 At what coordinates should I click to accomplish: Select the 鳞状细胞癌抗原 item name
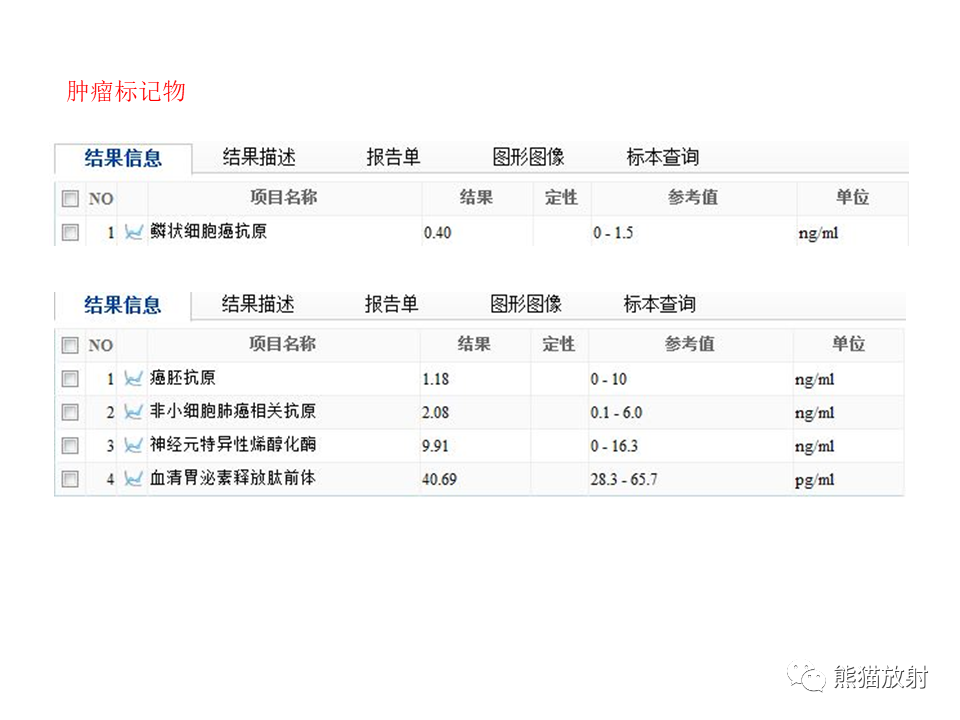click(209, 231)
